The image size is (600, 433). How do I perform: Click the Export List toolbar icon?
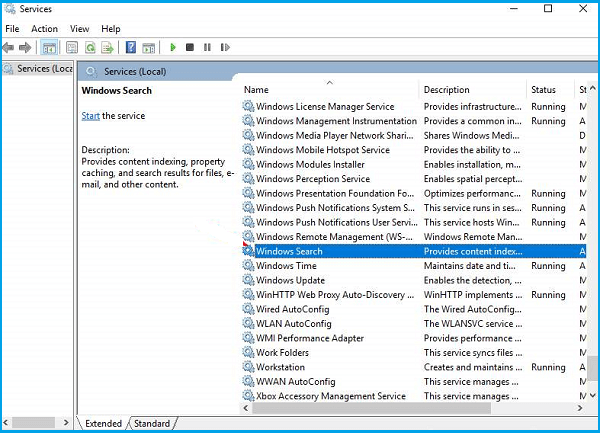108,47
